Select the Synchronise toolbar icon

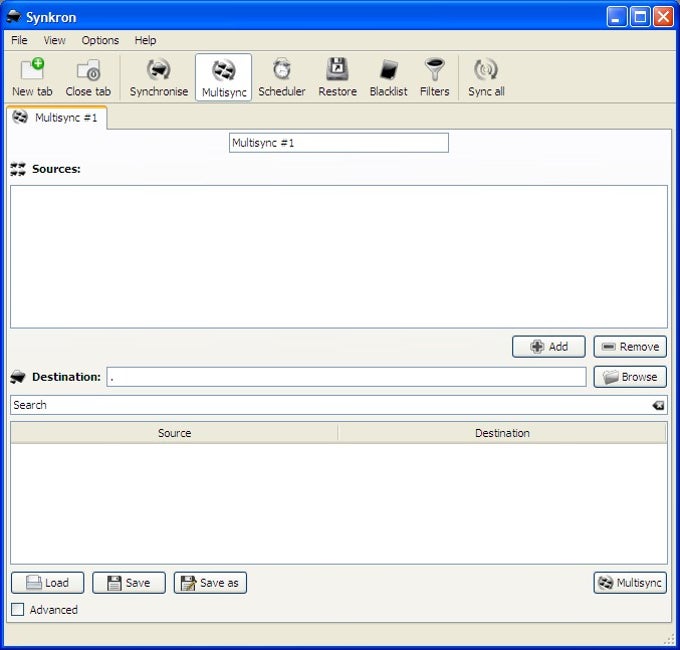159,77
